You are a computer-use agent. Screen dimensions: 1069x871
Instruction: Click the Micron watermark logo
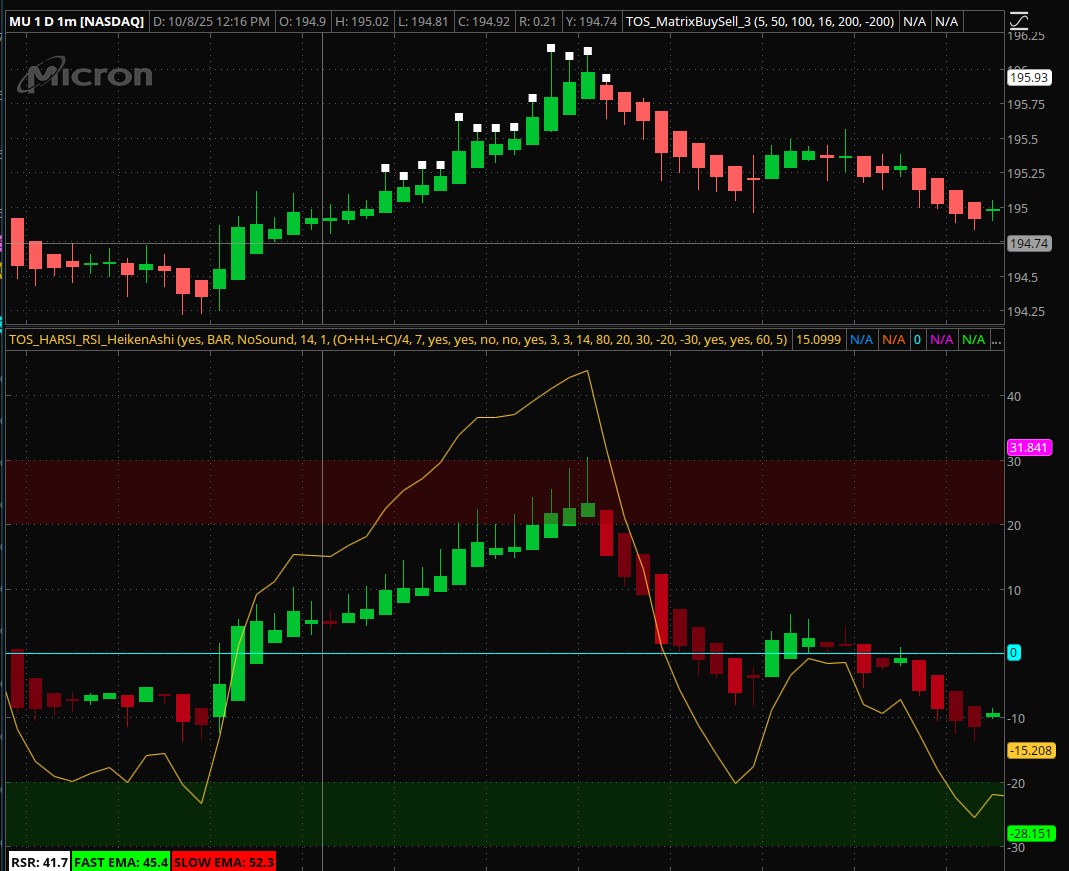[x=90, y=76]
